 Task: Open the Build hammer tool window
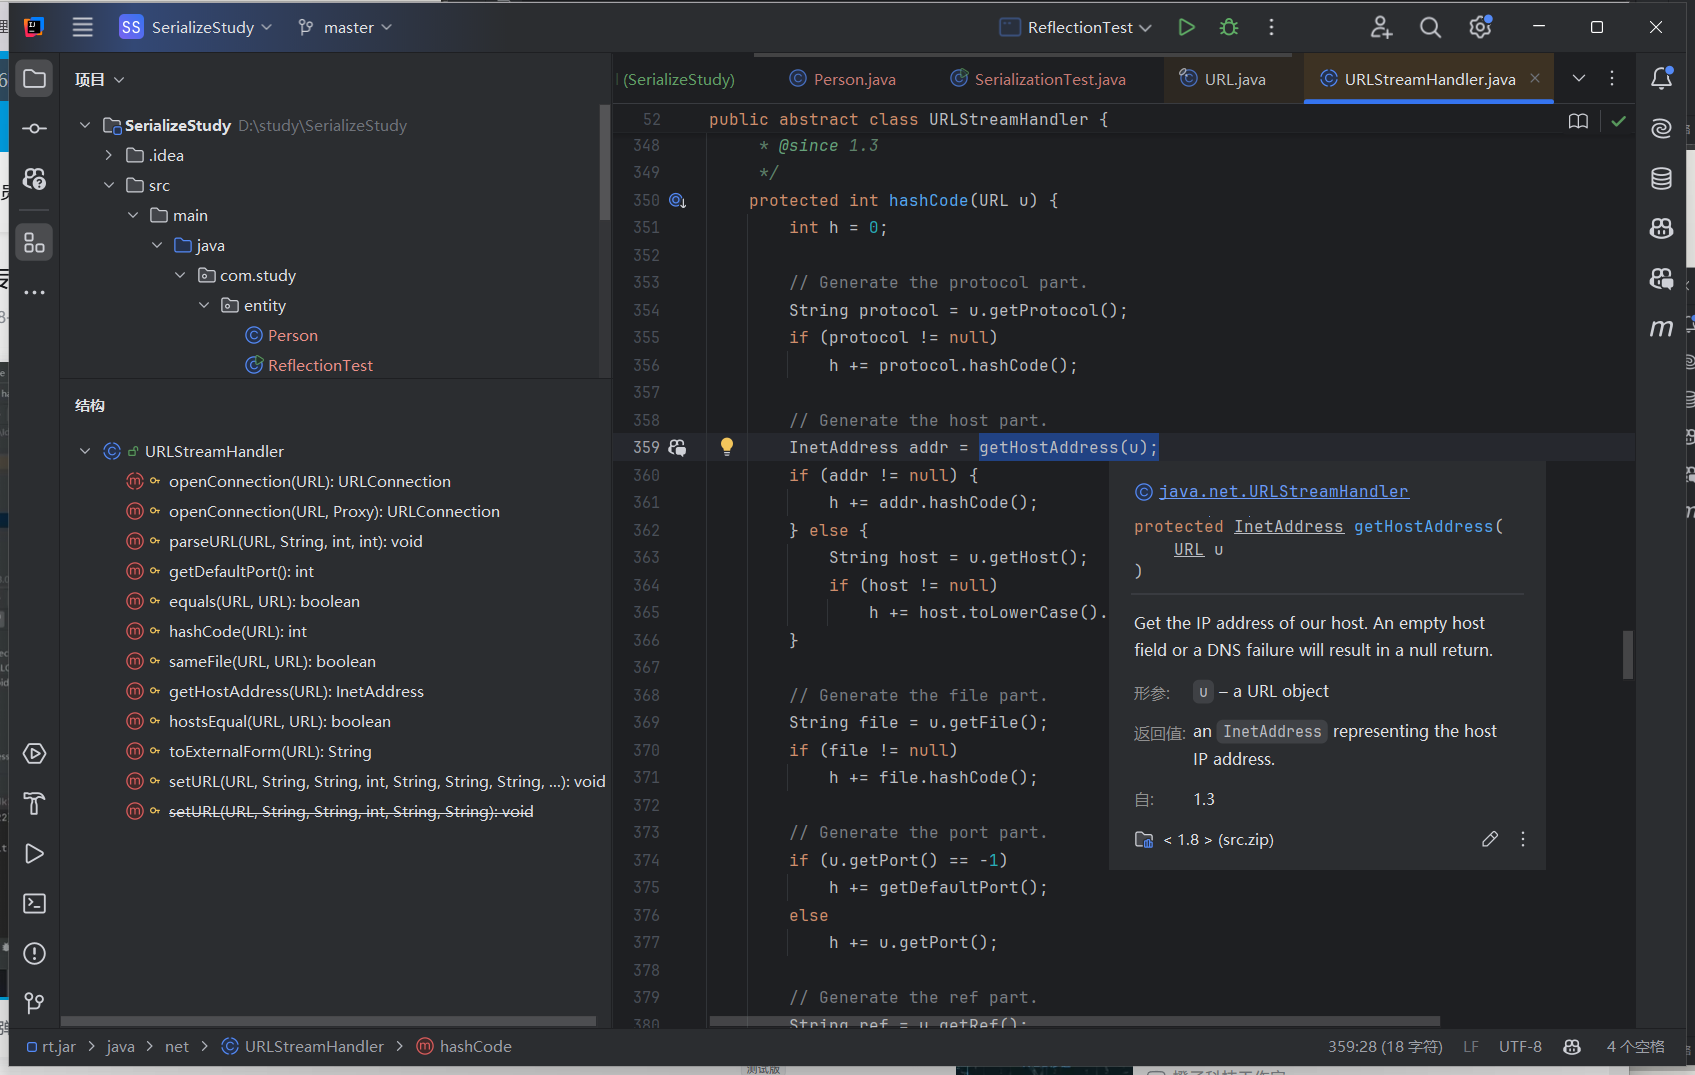point(34,804)
